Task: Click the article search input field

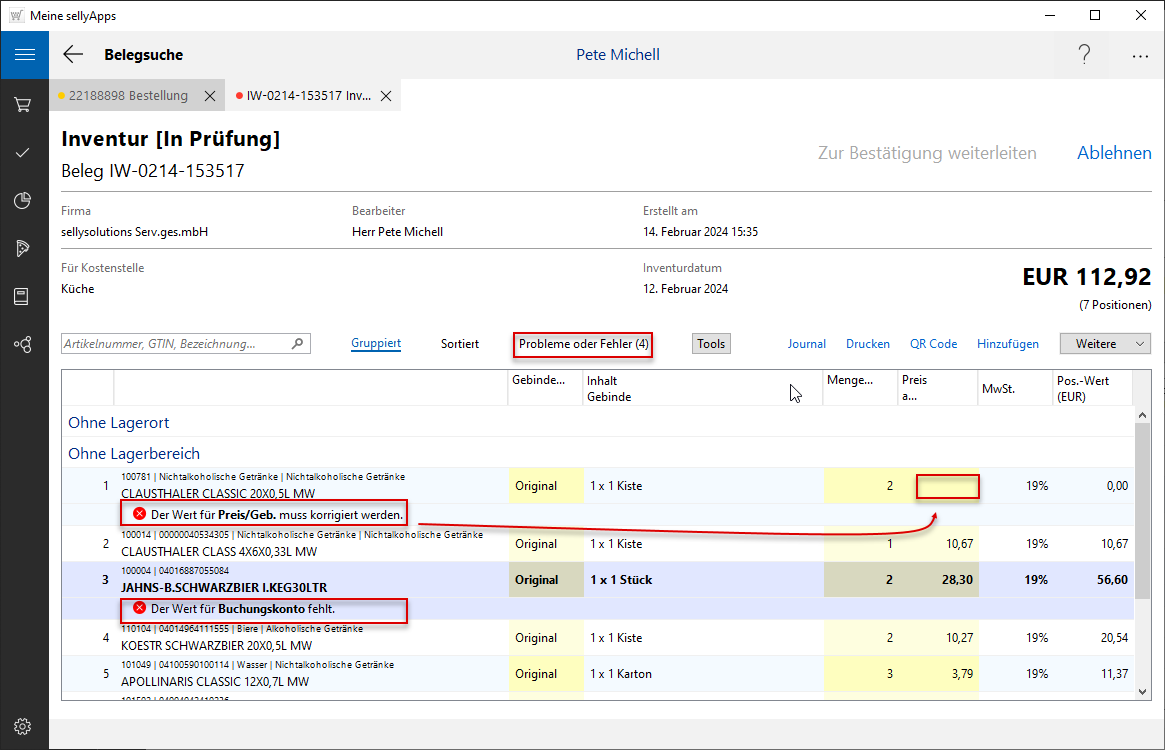Action: 176,344
